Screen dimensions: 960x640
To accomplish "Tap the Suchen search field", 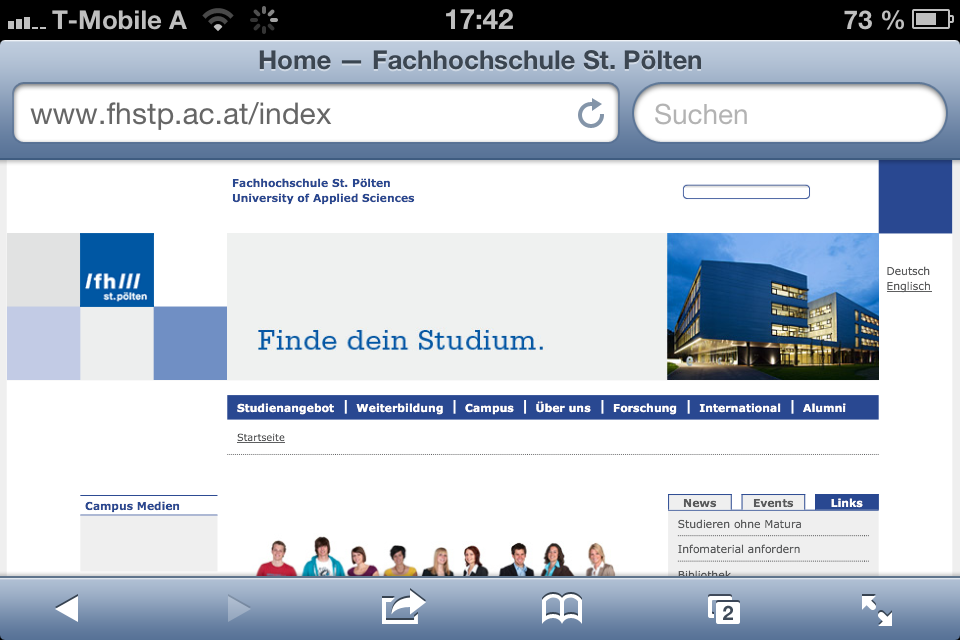I will pos(790,113).
